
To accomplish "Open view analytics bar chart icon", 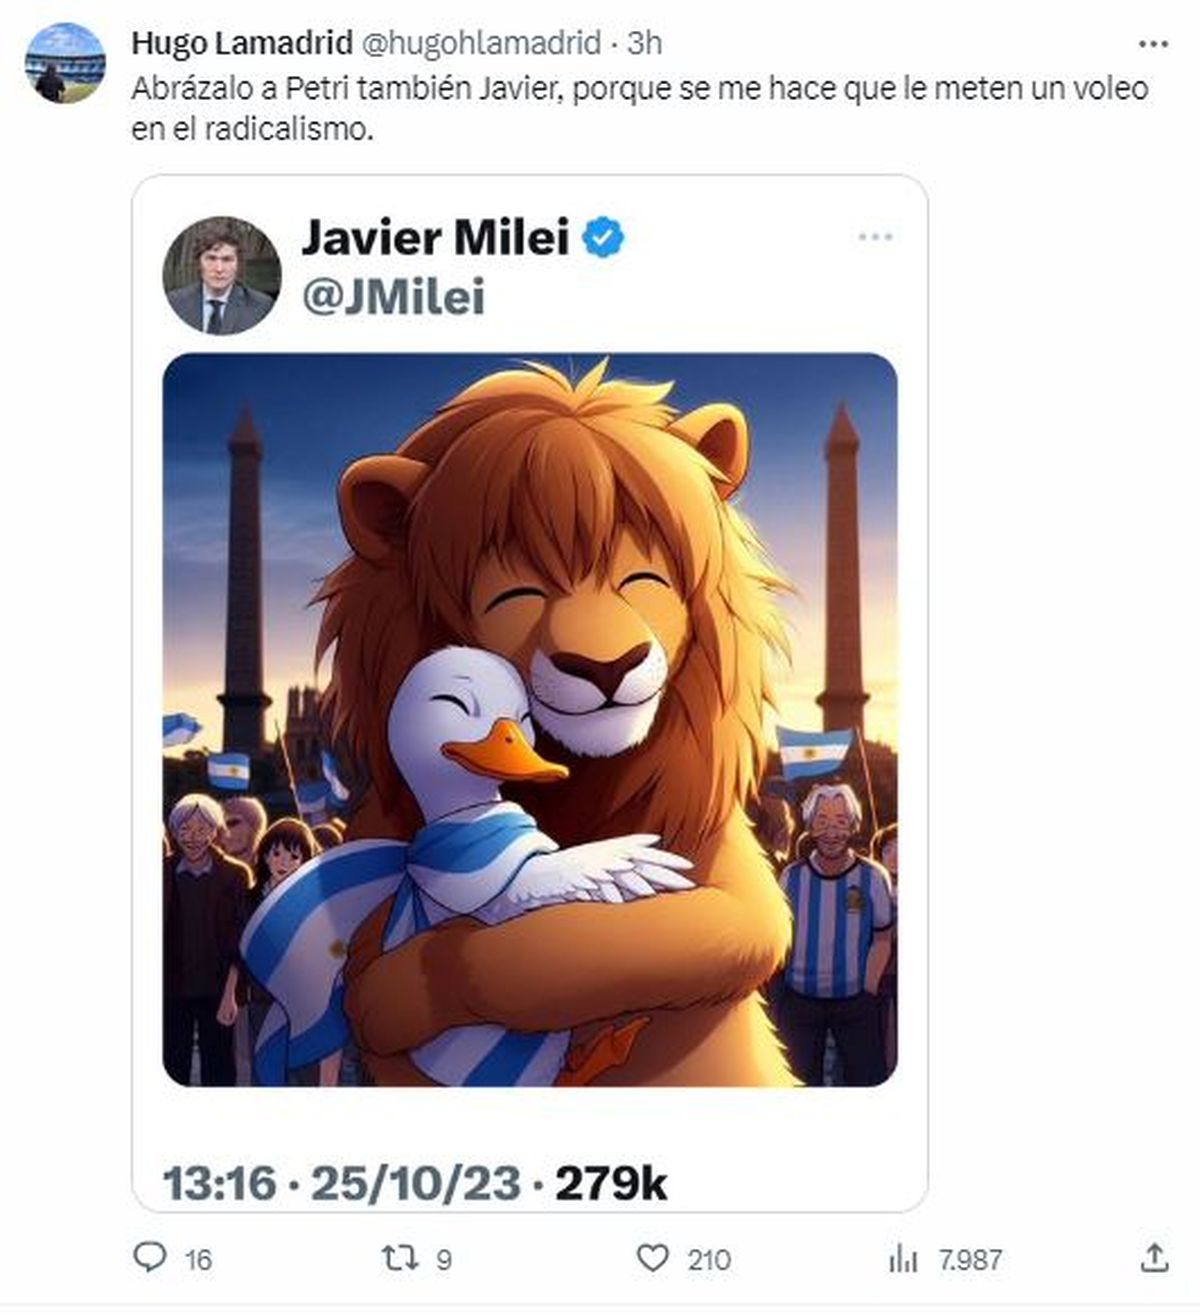I will [x=903, y=1258].
